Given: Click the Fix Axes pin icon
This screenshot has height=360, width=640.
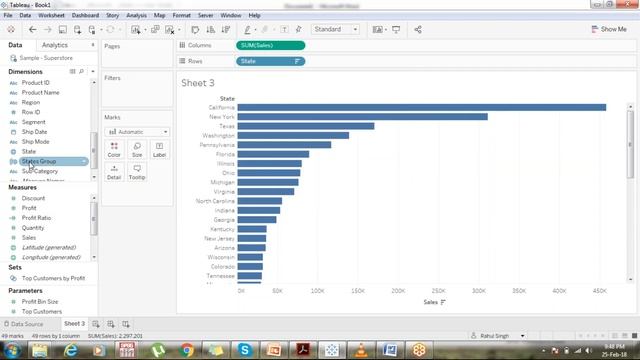Looking at the screenshot, I should pos(299,29).
